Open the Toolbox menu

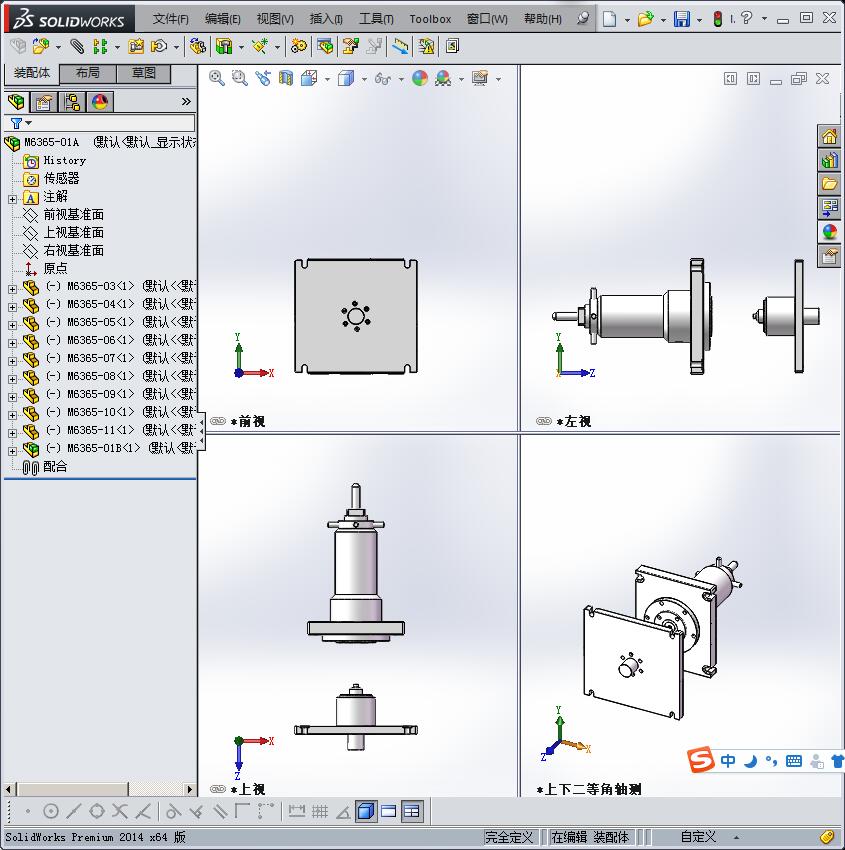(x=430, y=19)
